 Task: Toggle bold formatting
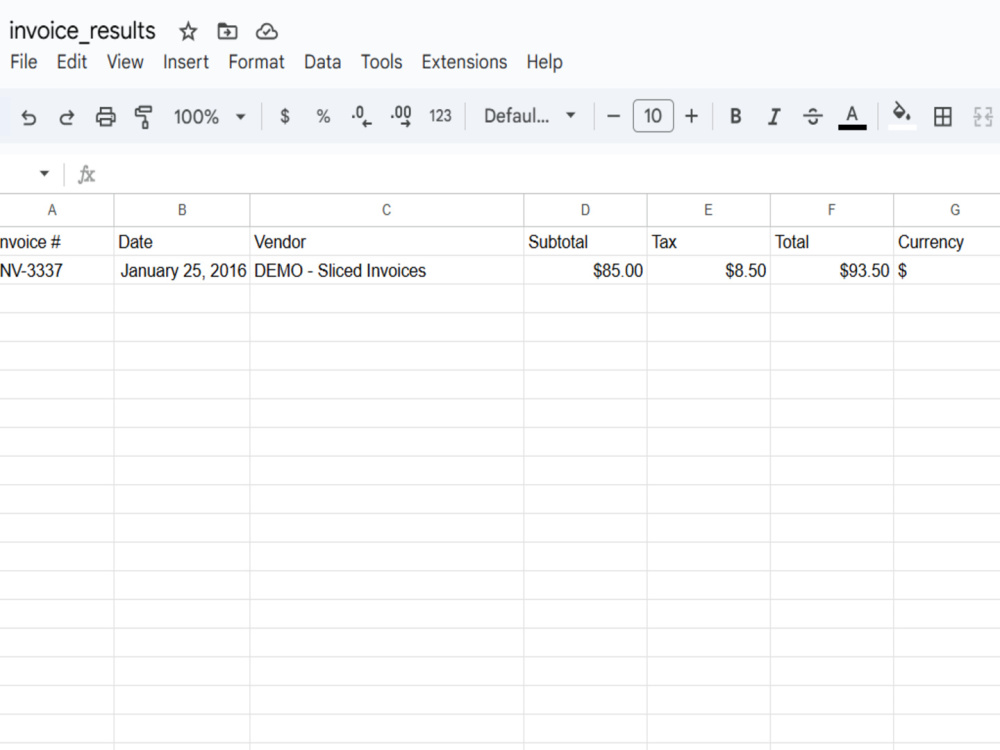[x=735, y=116]
